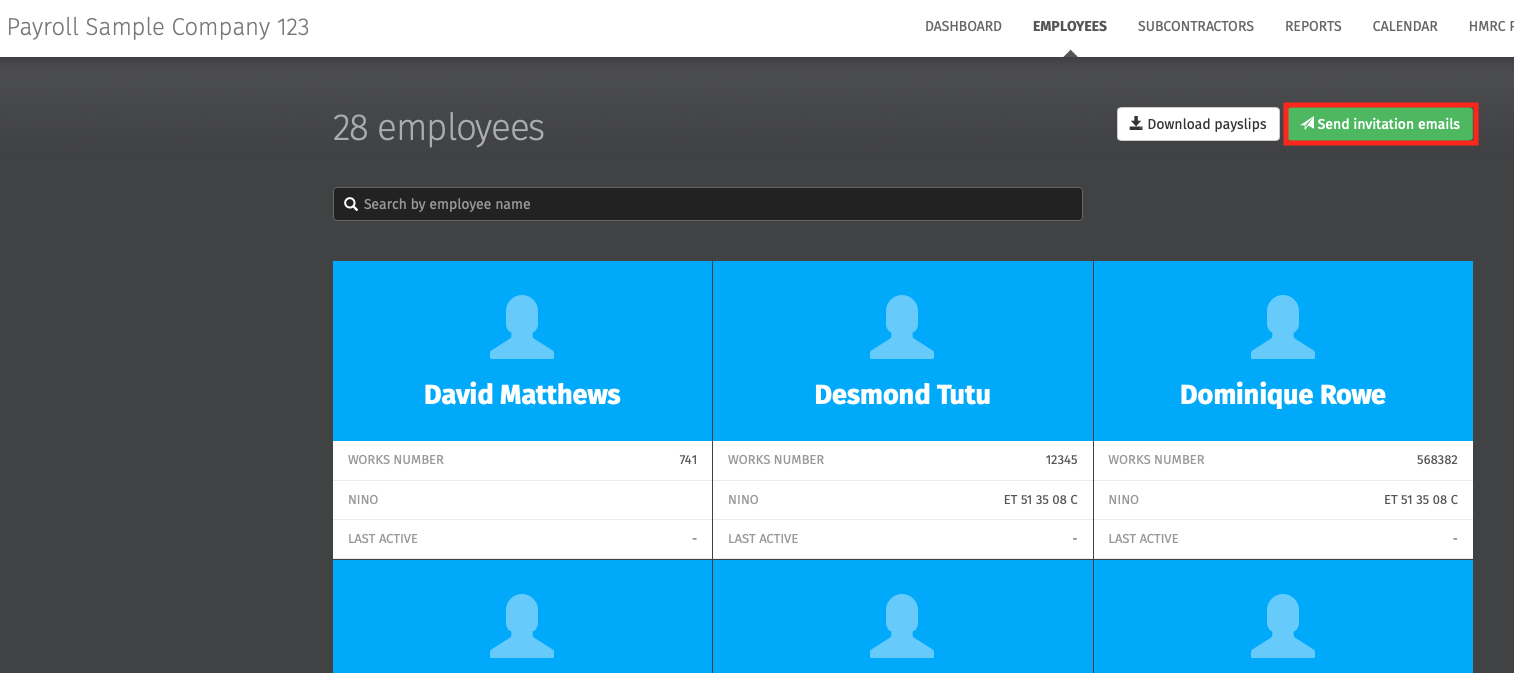Click the paper plane icon on invitation button
Screen dimensions: 1514x673
(1307, 124)
